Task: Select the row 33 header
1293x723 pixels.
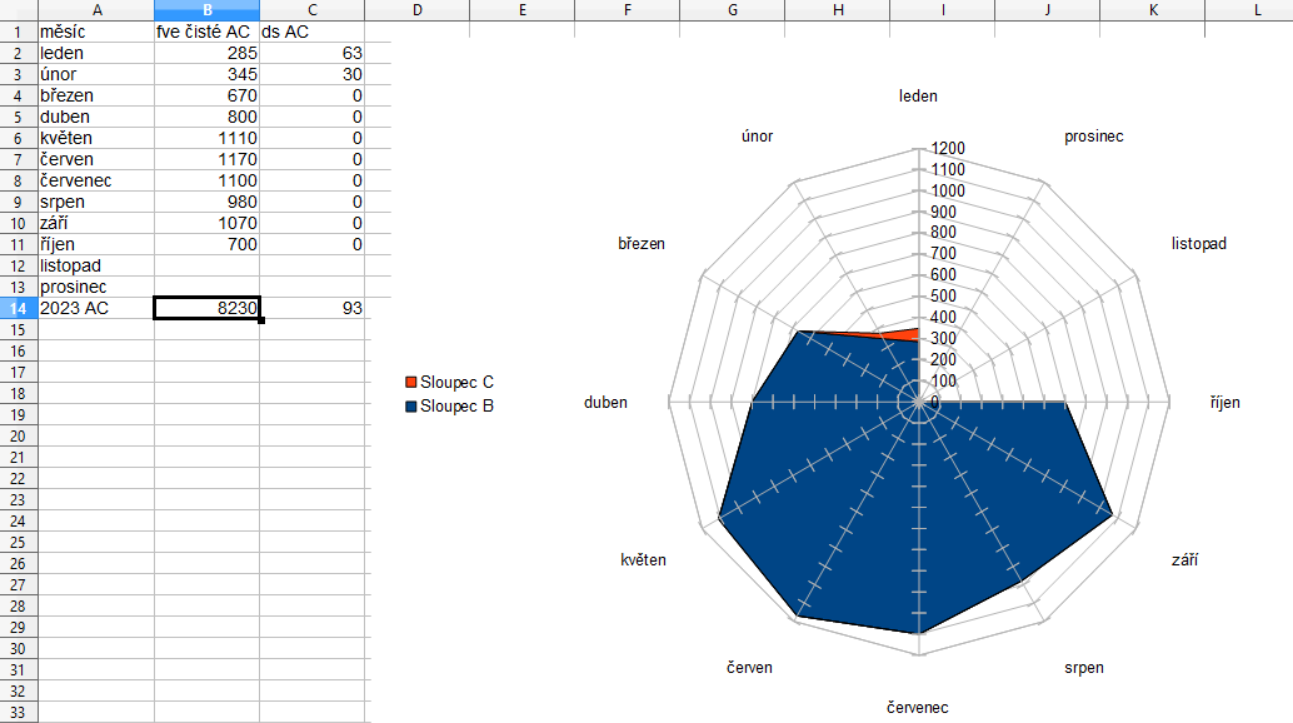Action: coord(18,712)
